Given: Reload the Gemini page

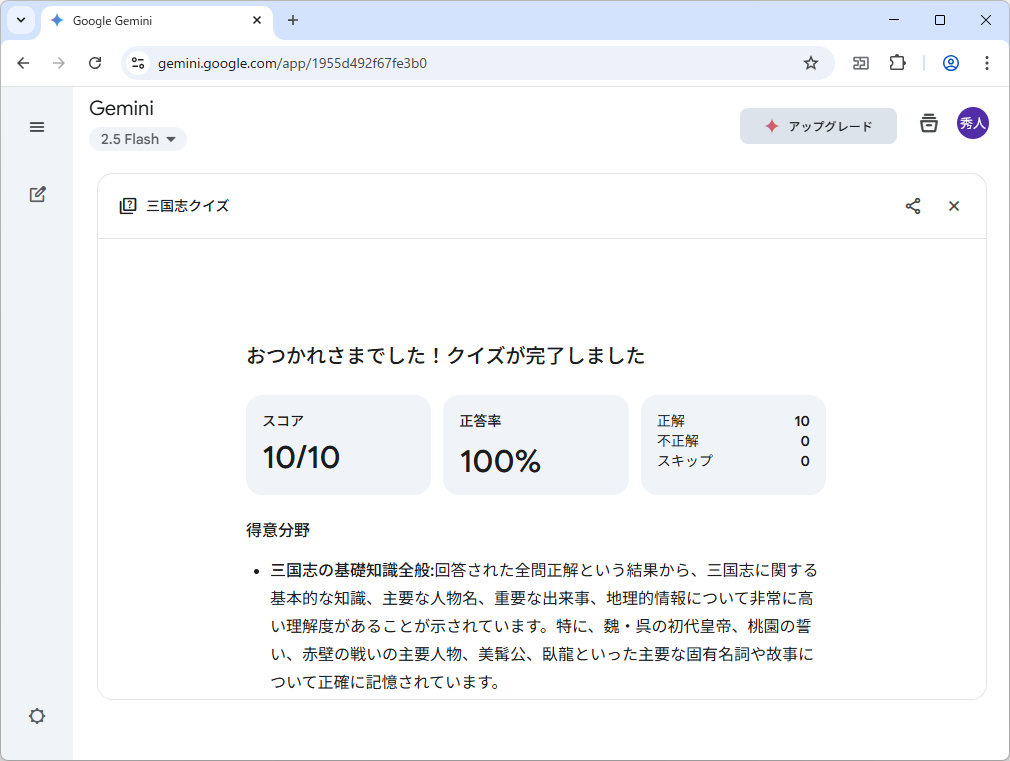Looking at the screenshot, I should click(x=95, y=62).
